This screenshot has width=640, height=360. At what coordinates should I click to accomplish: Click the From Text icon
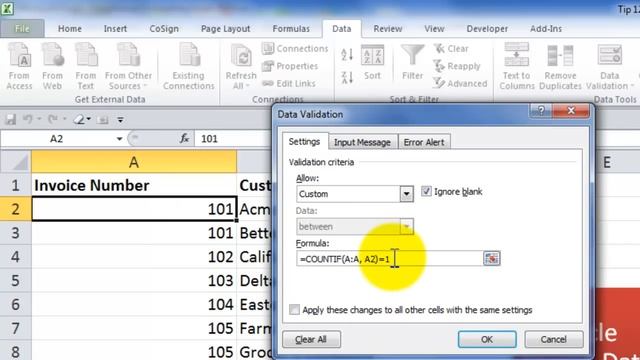(x=86, y=67)
